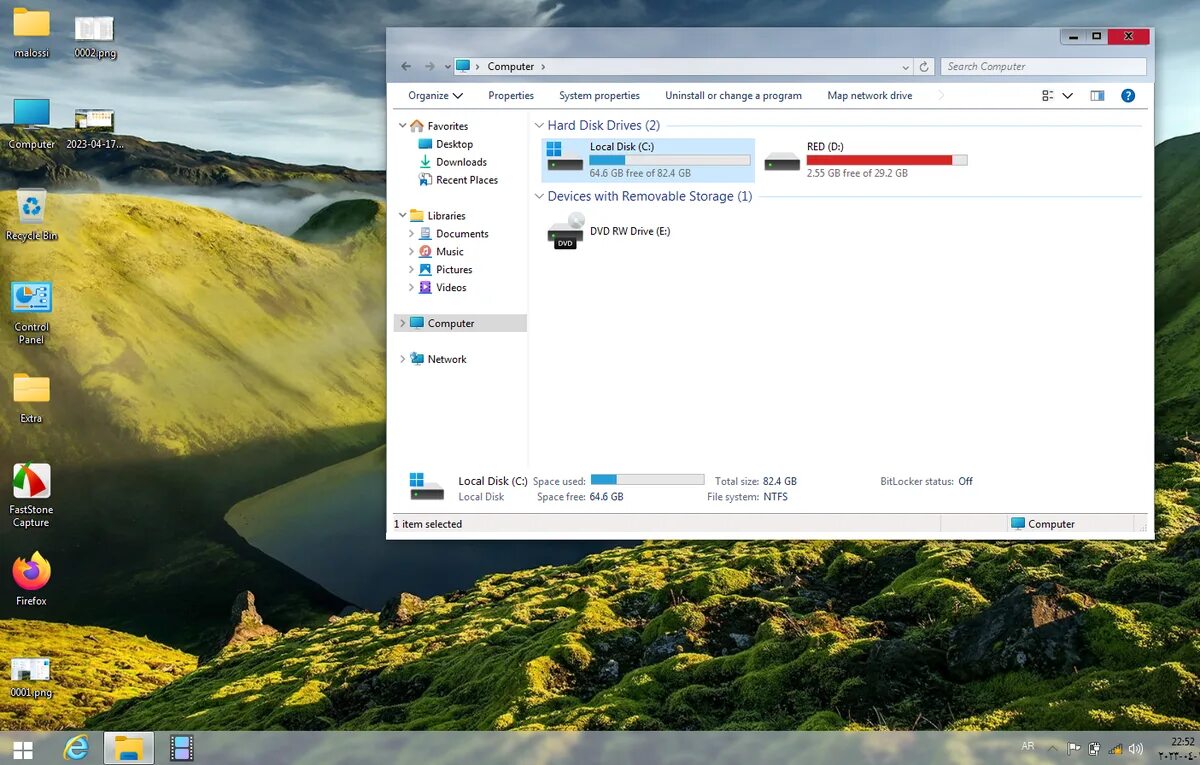Image resolution: width=1200 pixels, height=765 pixels.
Task: Click the System properties command
Action: point(599,95)
